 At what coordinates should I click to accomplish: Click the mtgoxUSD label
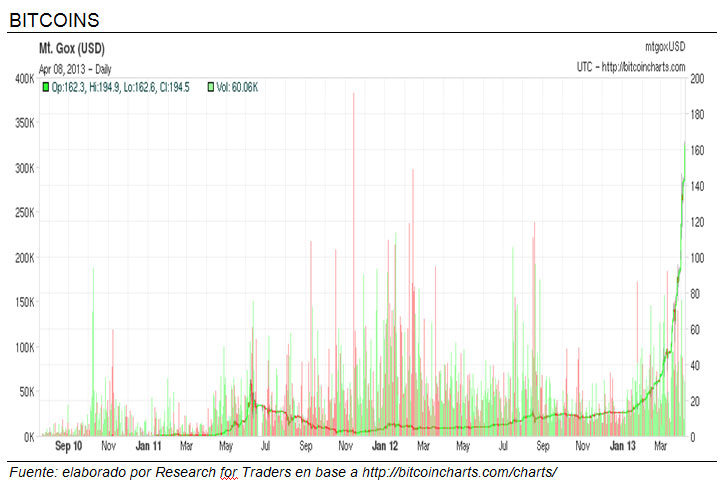[x=665, y=47]
